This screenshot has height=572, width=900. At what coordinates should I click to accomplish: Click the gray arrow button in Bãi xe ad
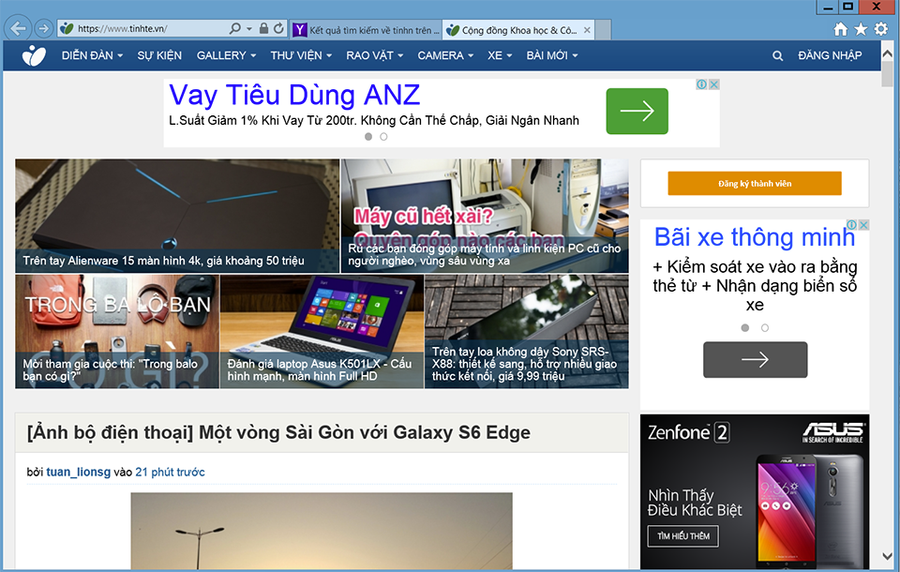click(755, 360)
